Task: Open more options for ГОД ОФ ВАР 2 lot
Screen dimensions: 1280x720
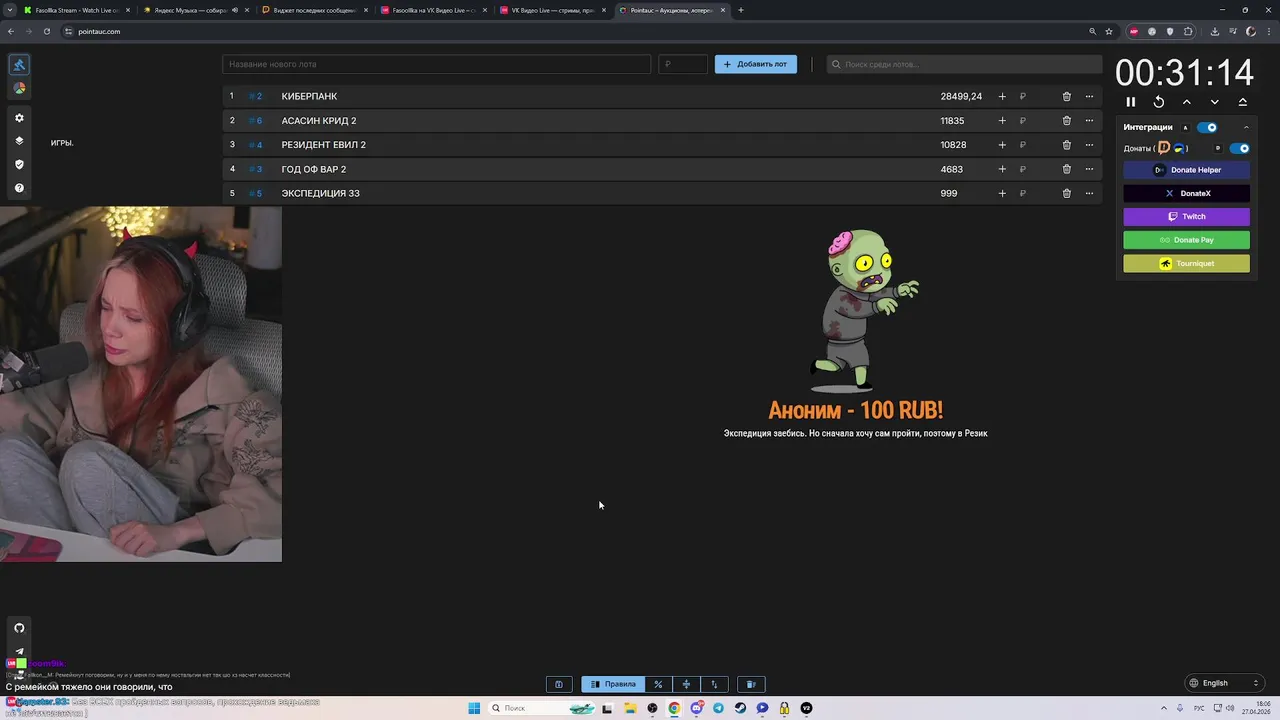Action: point(1089,169)
